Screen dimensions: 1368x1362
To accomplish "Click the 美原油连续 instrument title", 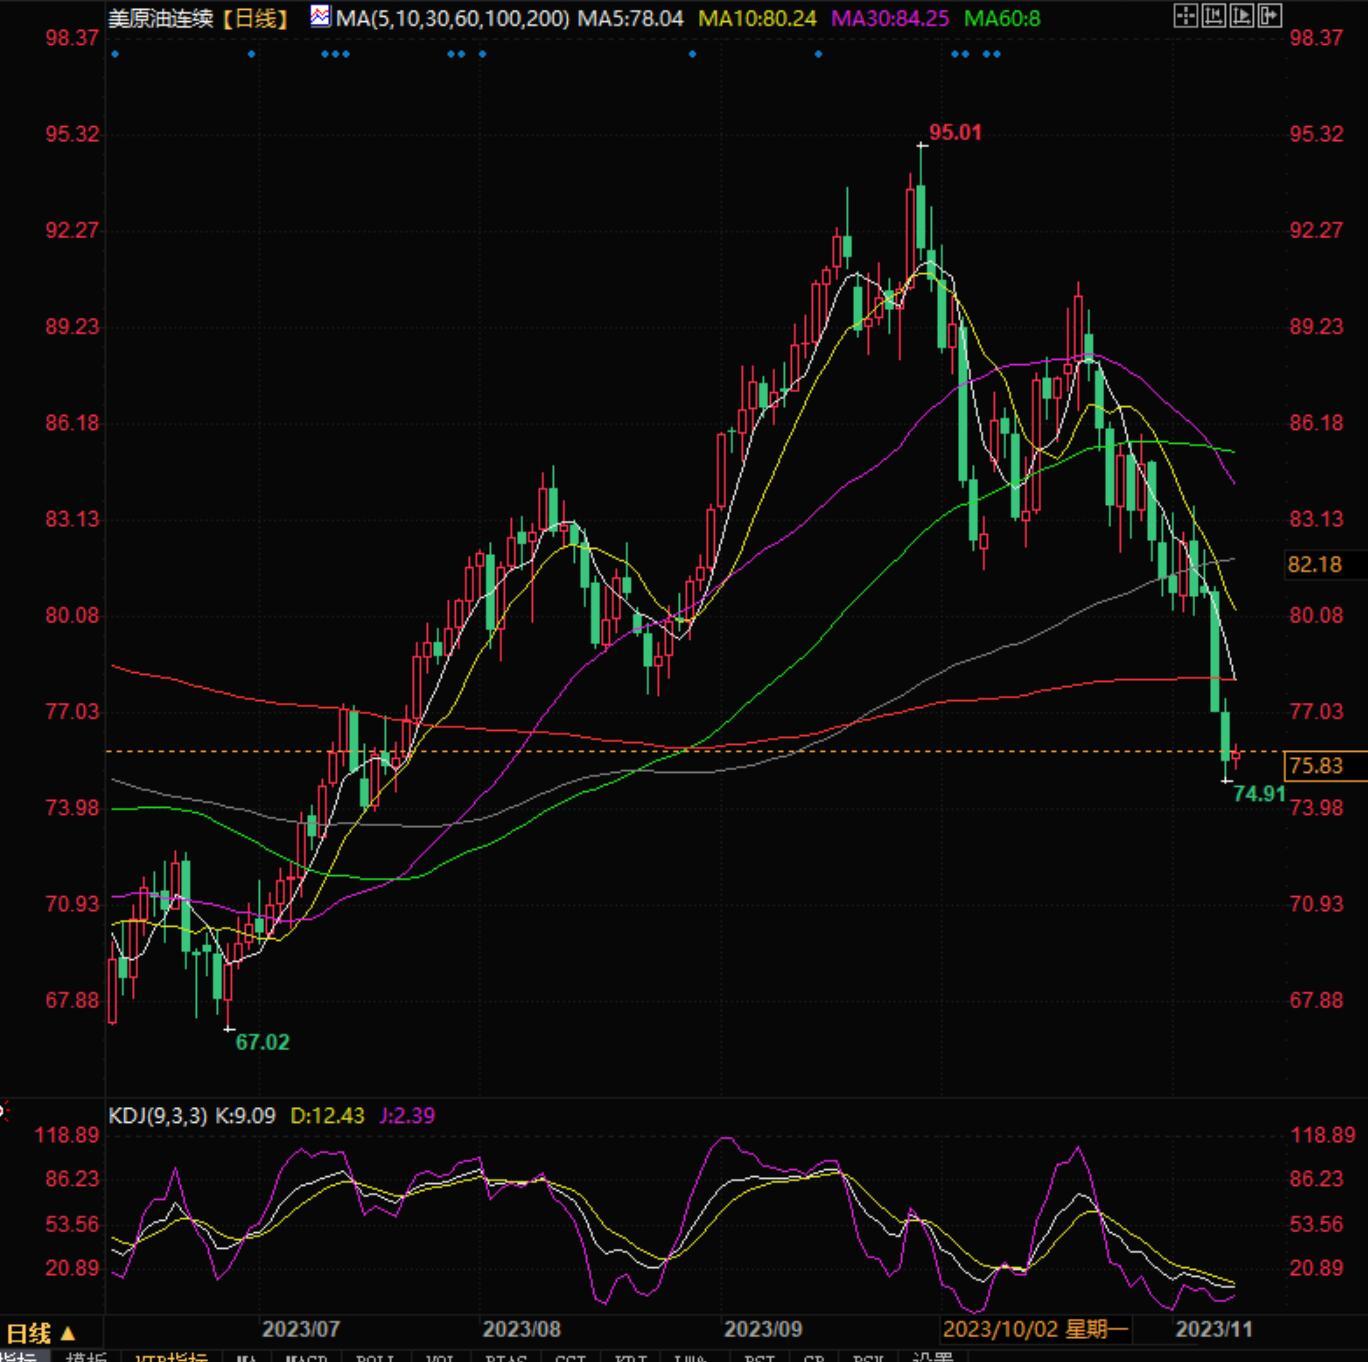I will pos(160,18).
